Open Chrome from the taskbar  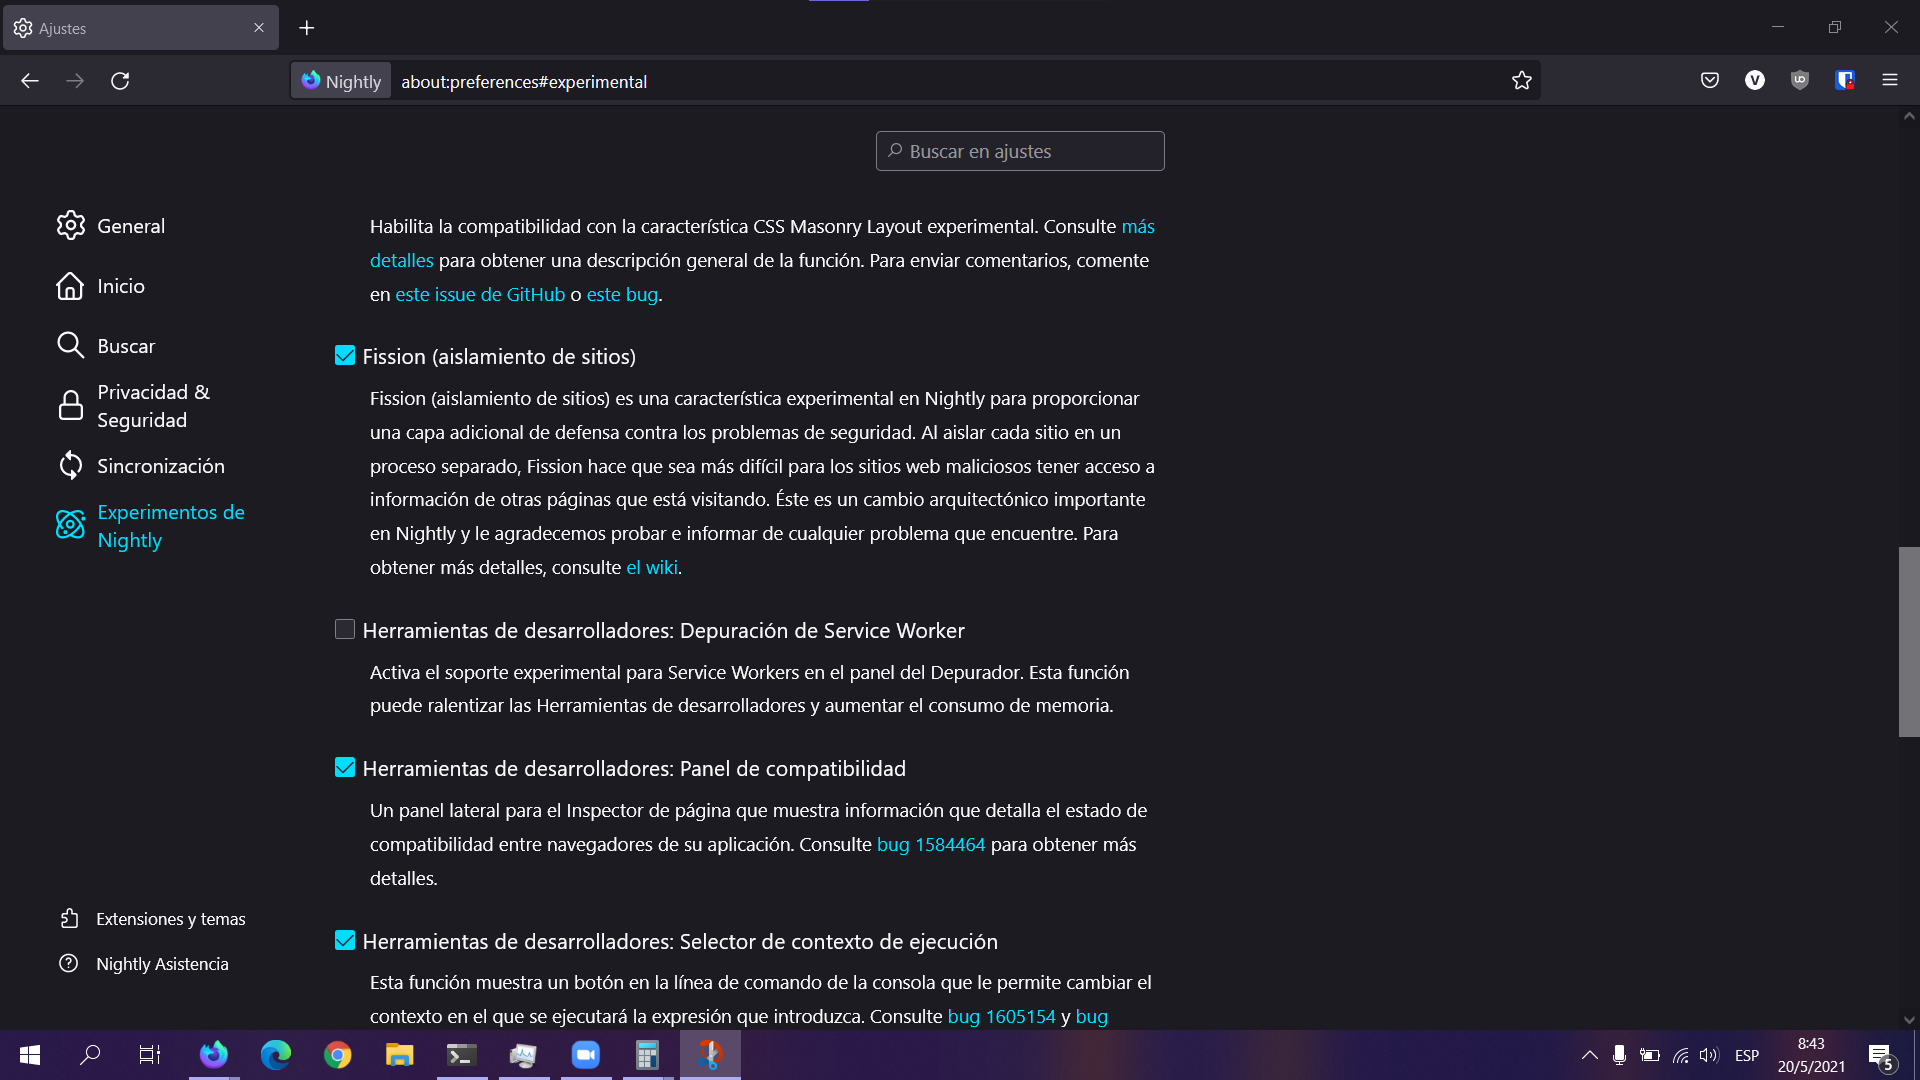pyautogui.click(x=338, y=1055)
